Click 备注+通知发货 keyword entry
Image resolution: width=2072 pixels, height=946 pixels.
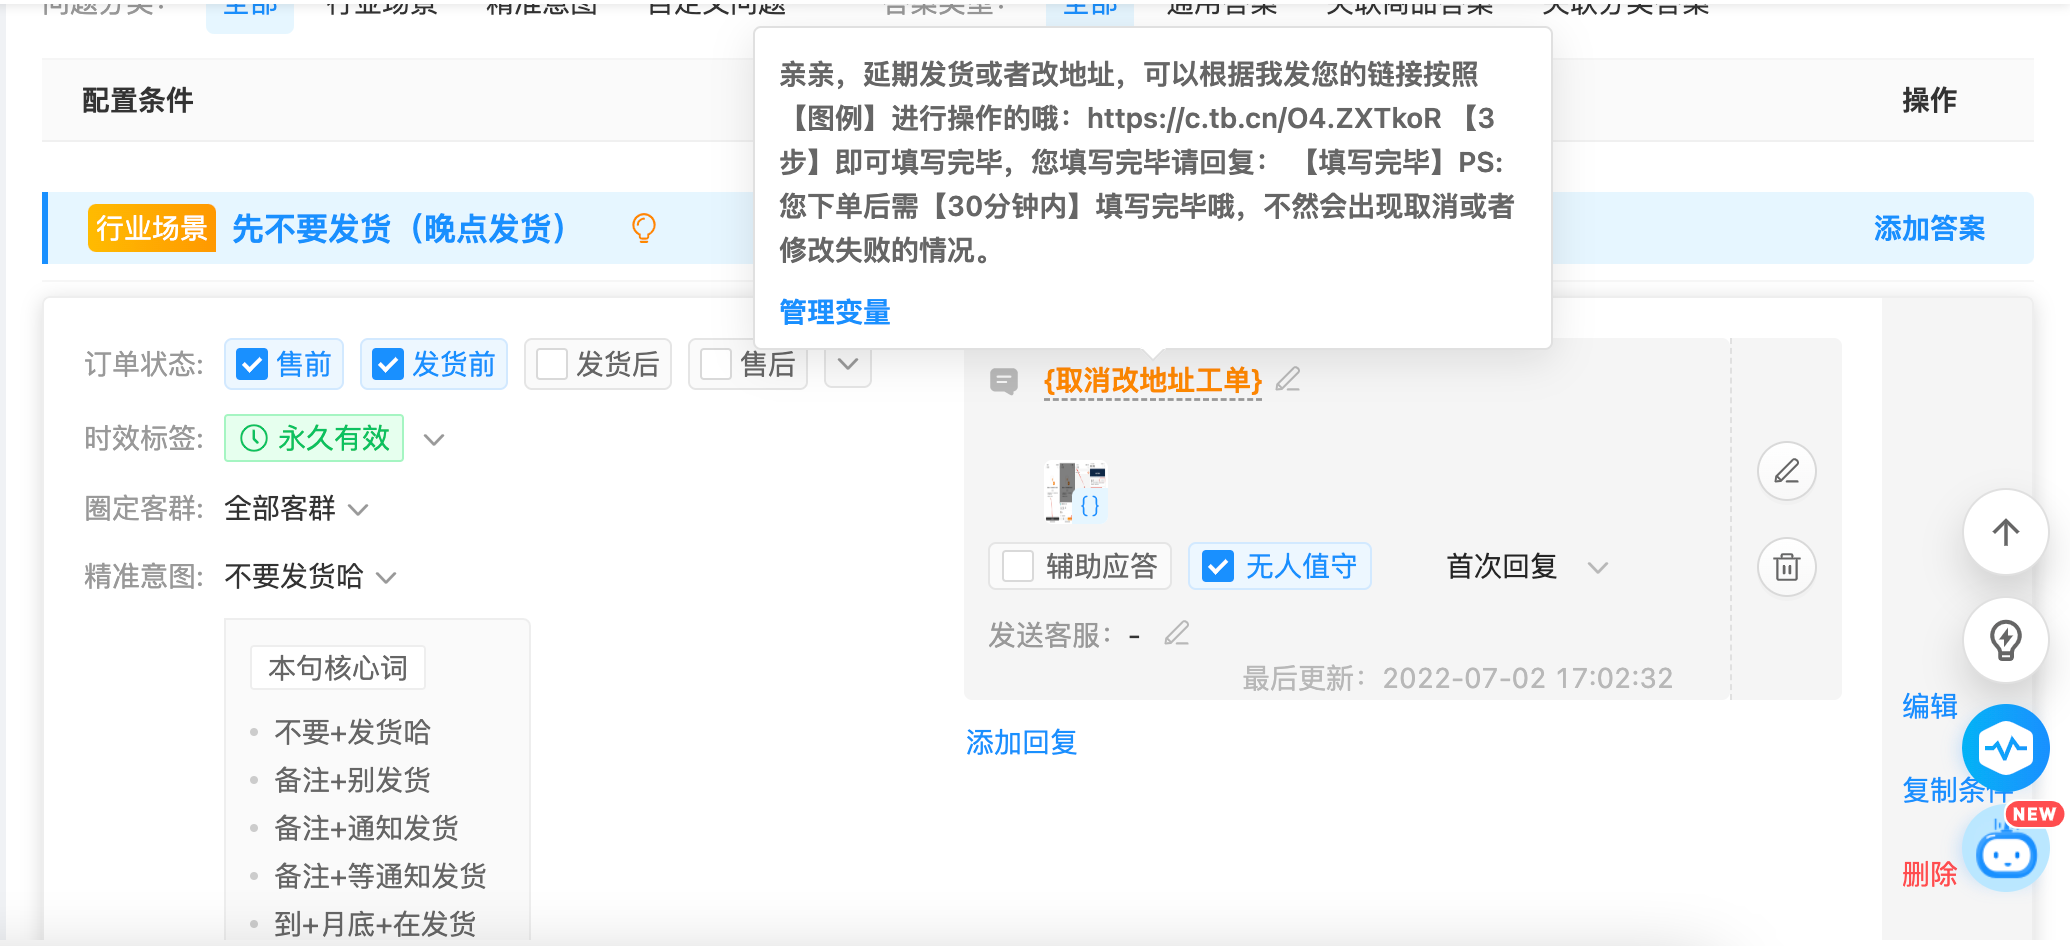click(x=366, y=828)
